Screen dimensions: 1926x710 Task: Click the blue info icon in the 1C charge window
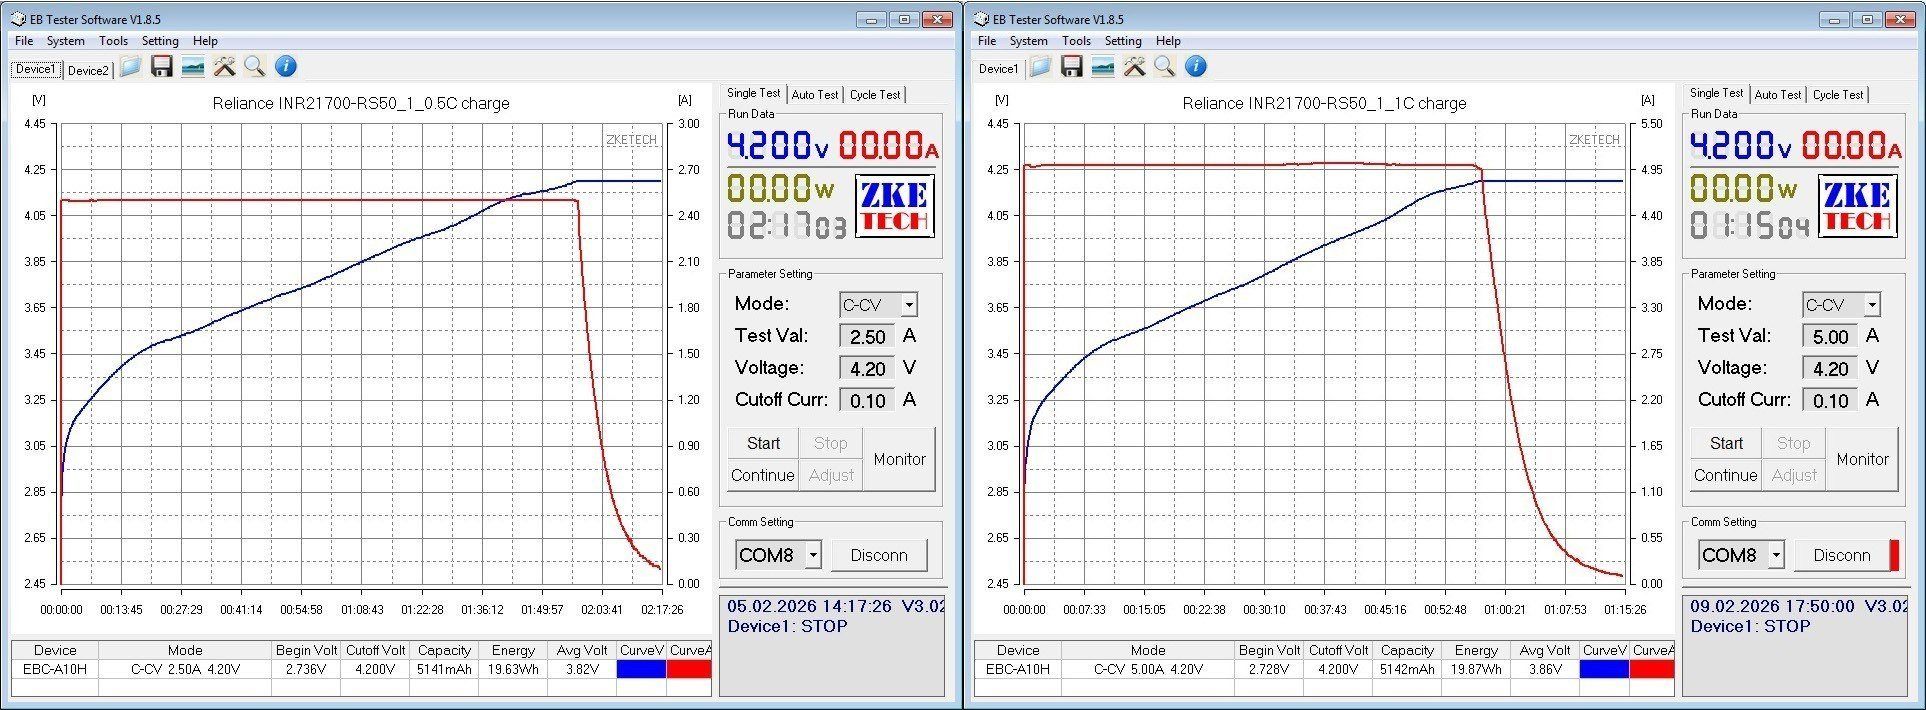coord(1196,67)
